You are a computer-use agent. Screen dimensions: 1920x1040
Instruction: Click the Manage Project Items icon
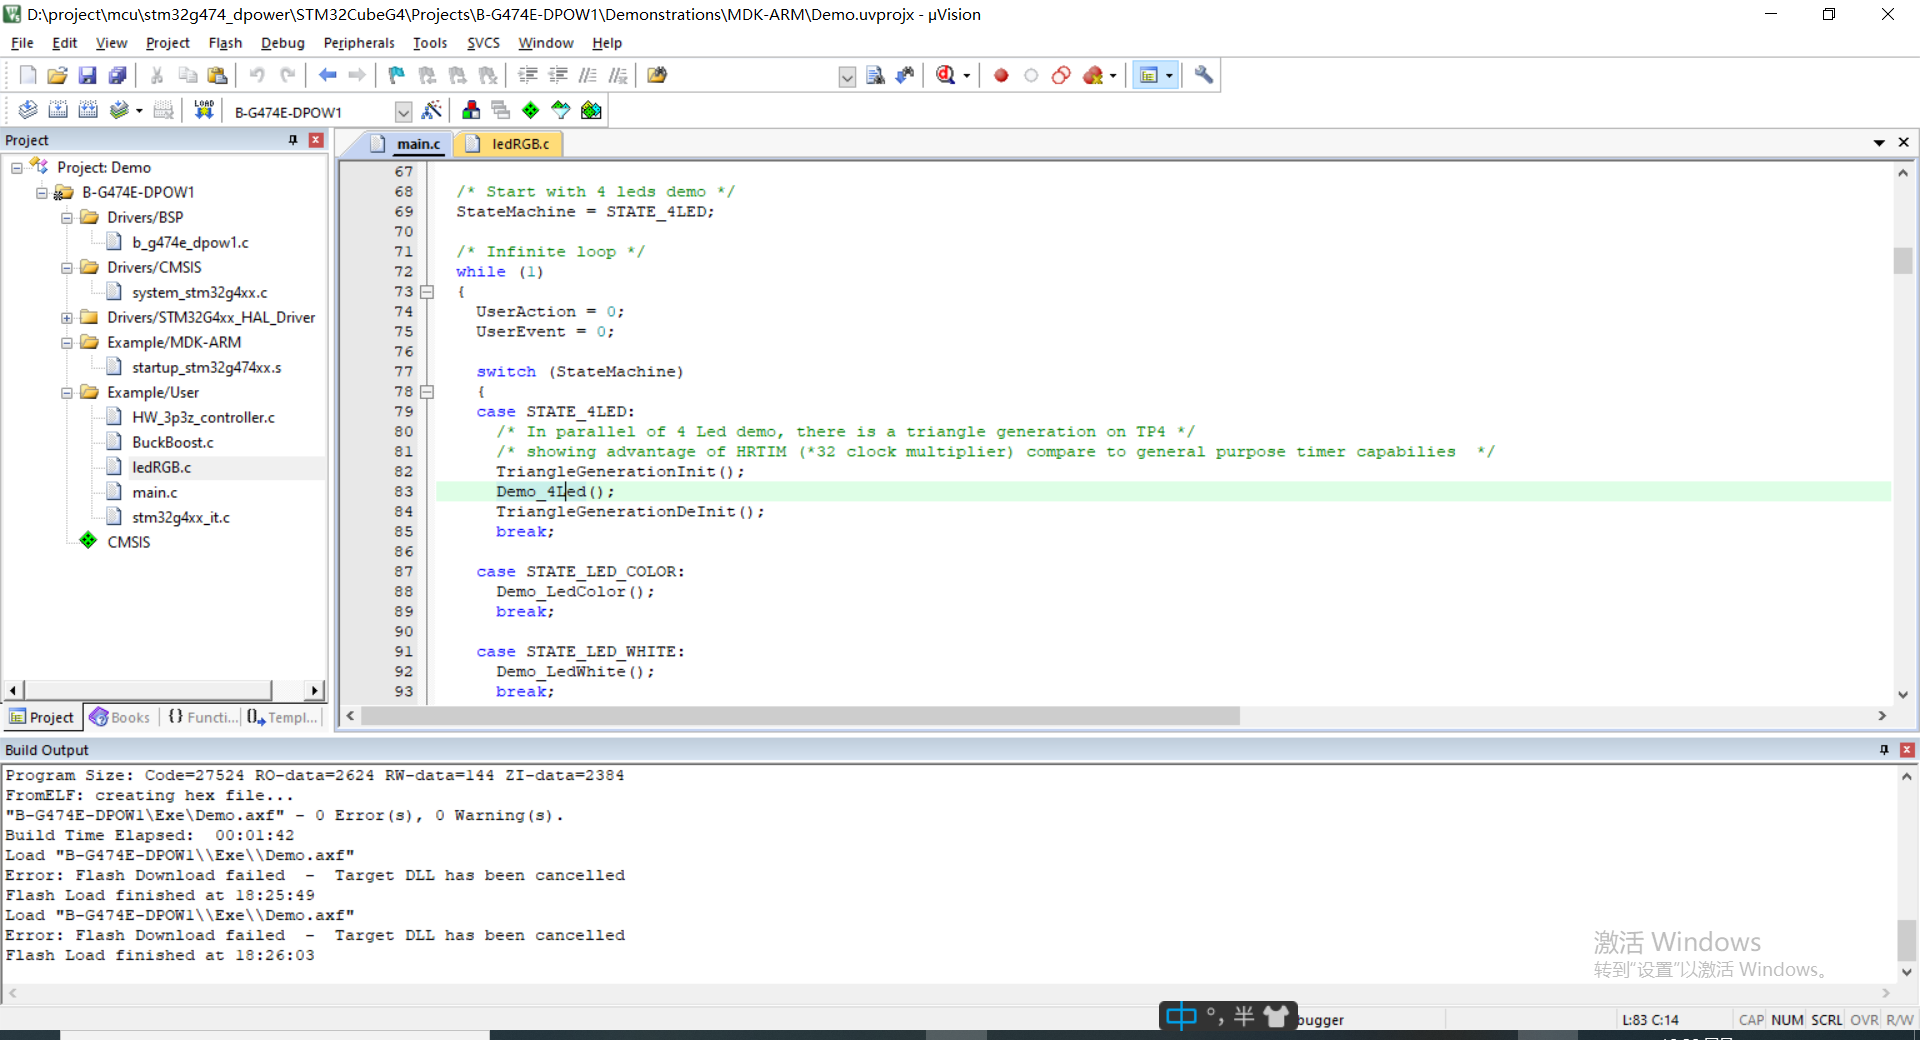coord(471,110)
